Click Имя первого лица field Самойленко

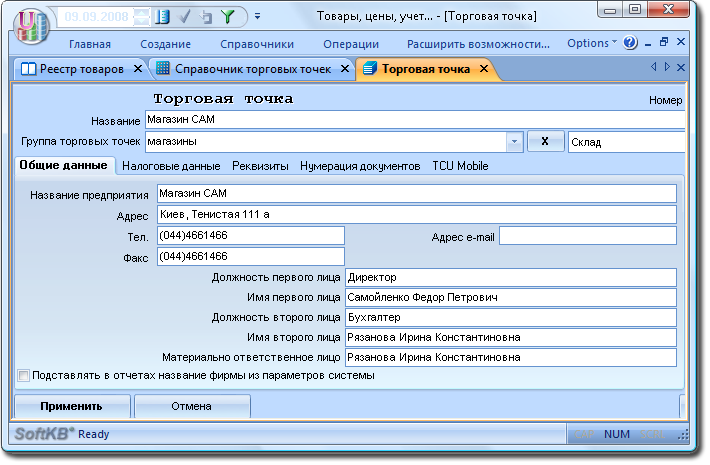(511, 297)
